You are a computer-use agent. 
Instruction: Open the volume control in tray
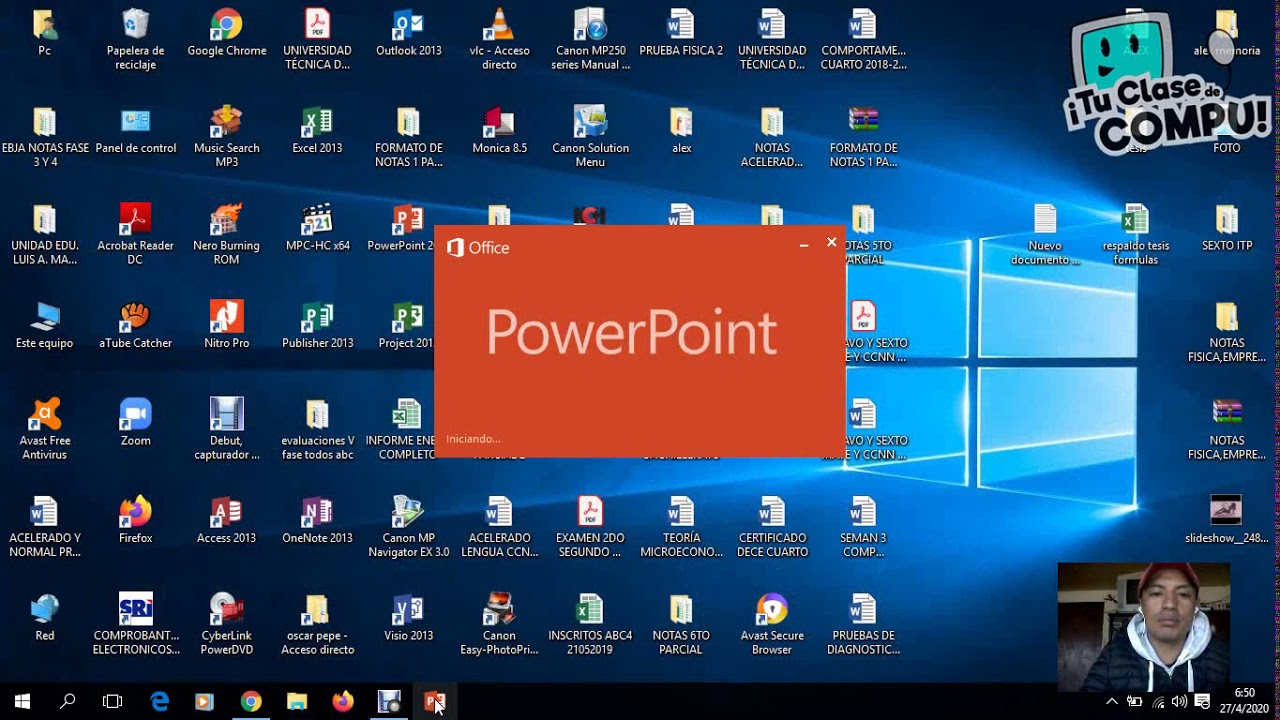tap(1179, 701)
